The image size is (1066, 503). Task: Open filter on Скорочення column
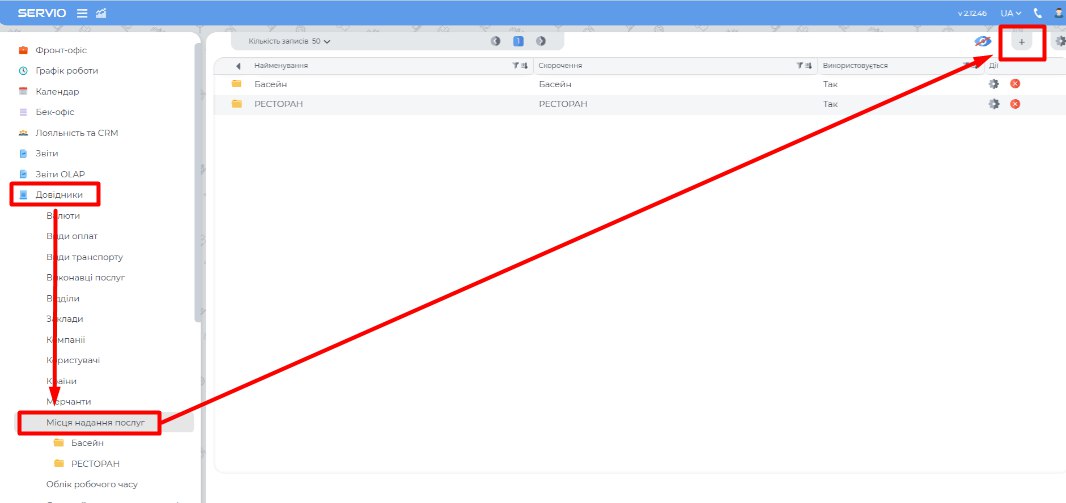[801, 66]
